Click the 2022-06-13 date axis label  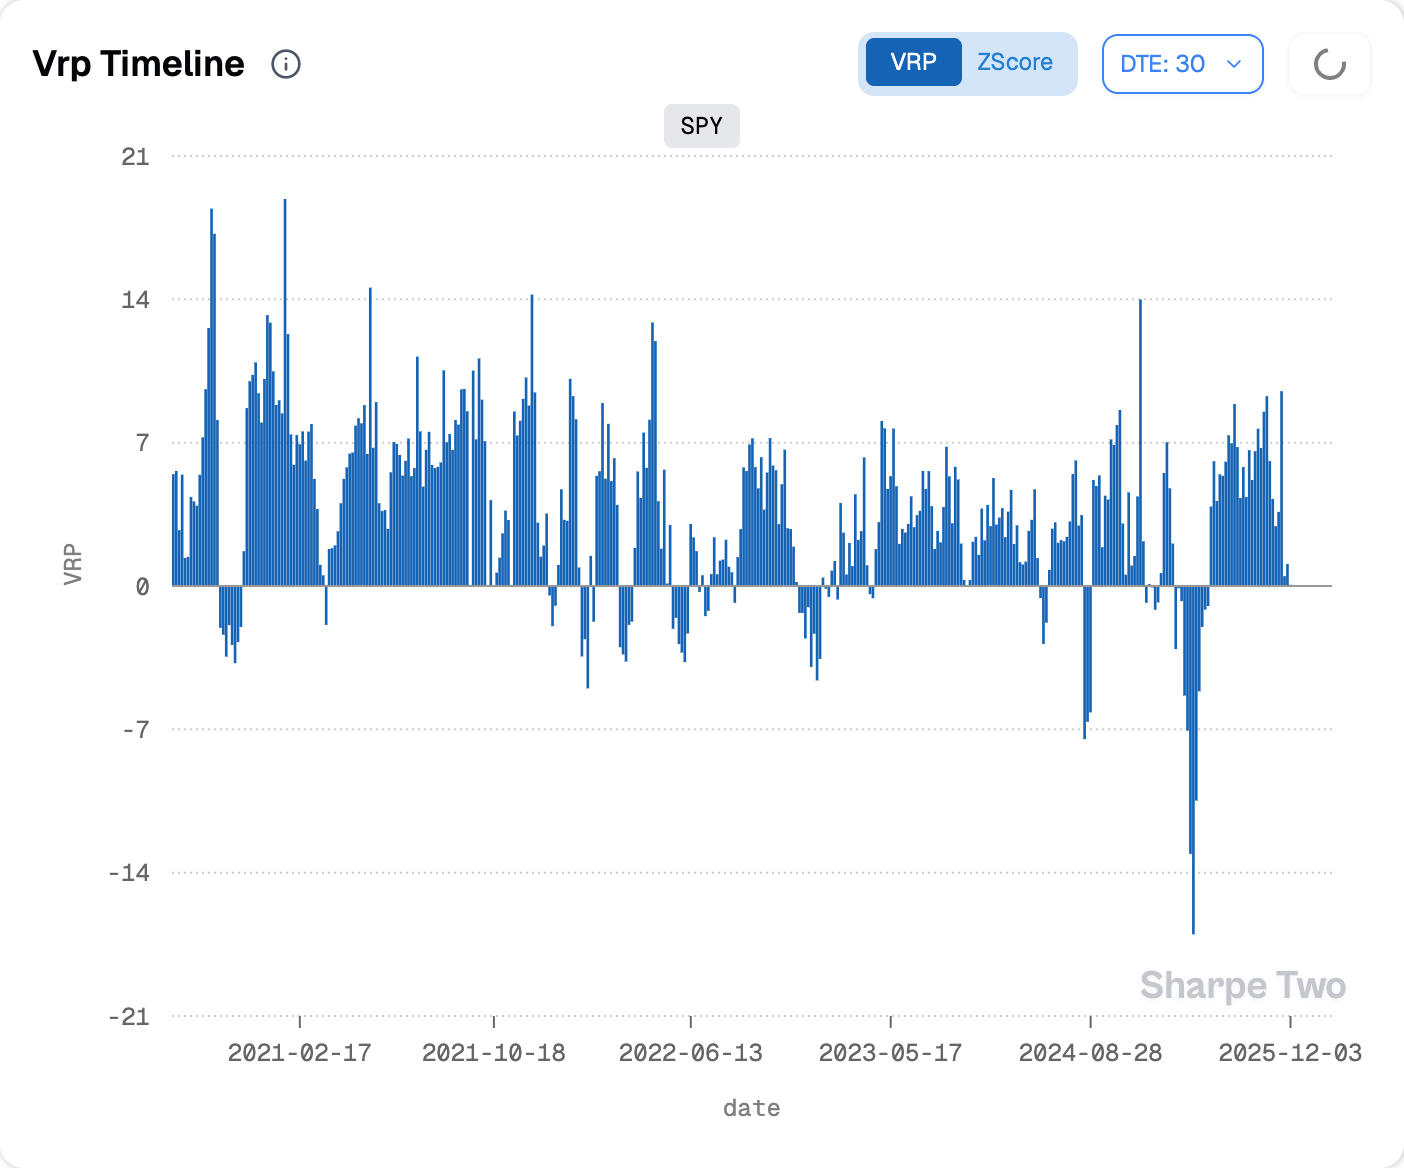pos(690,1052)
